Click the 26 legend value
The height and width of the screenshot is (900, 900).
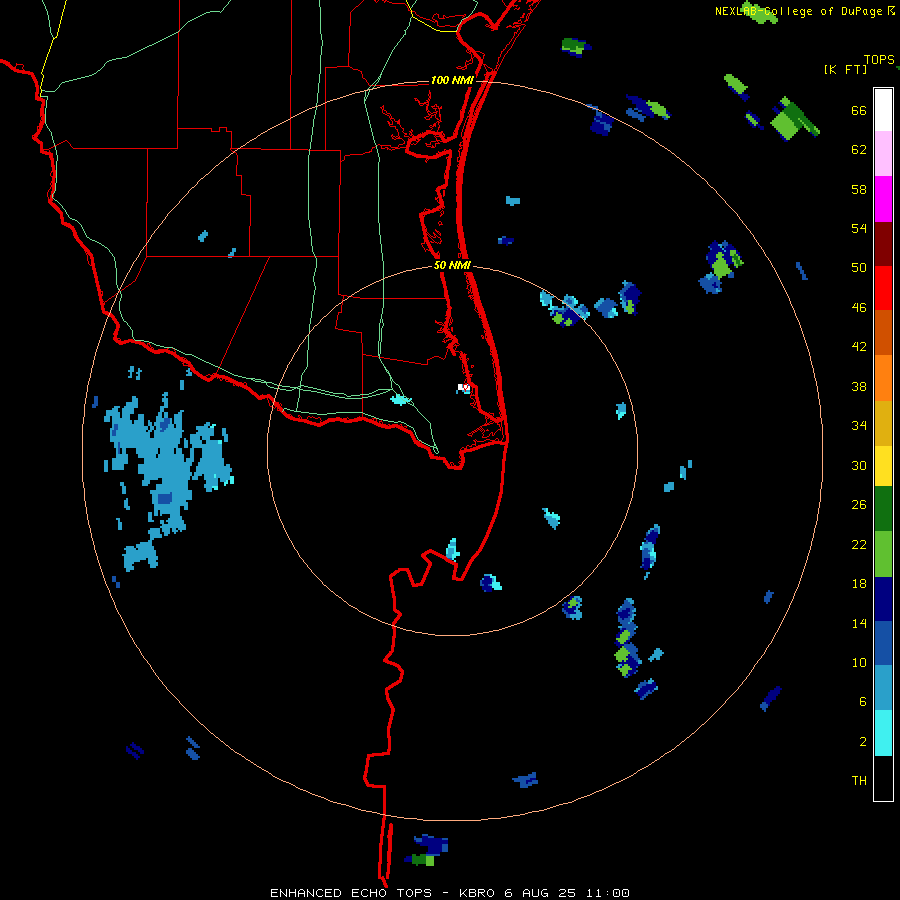(859, 505)
